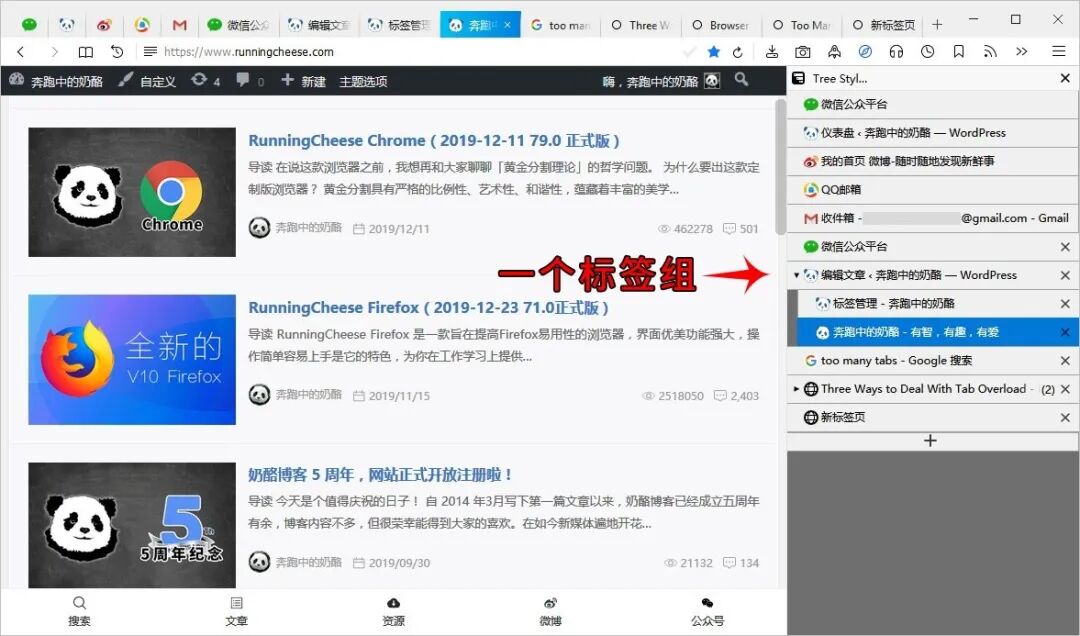Click the 5周年纪念 article thumbnail
Viewport: 1080px width, 636px height.
coord(132,525)
